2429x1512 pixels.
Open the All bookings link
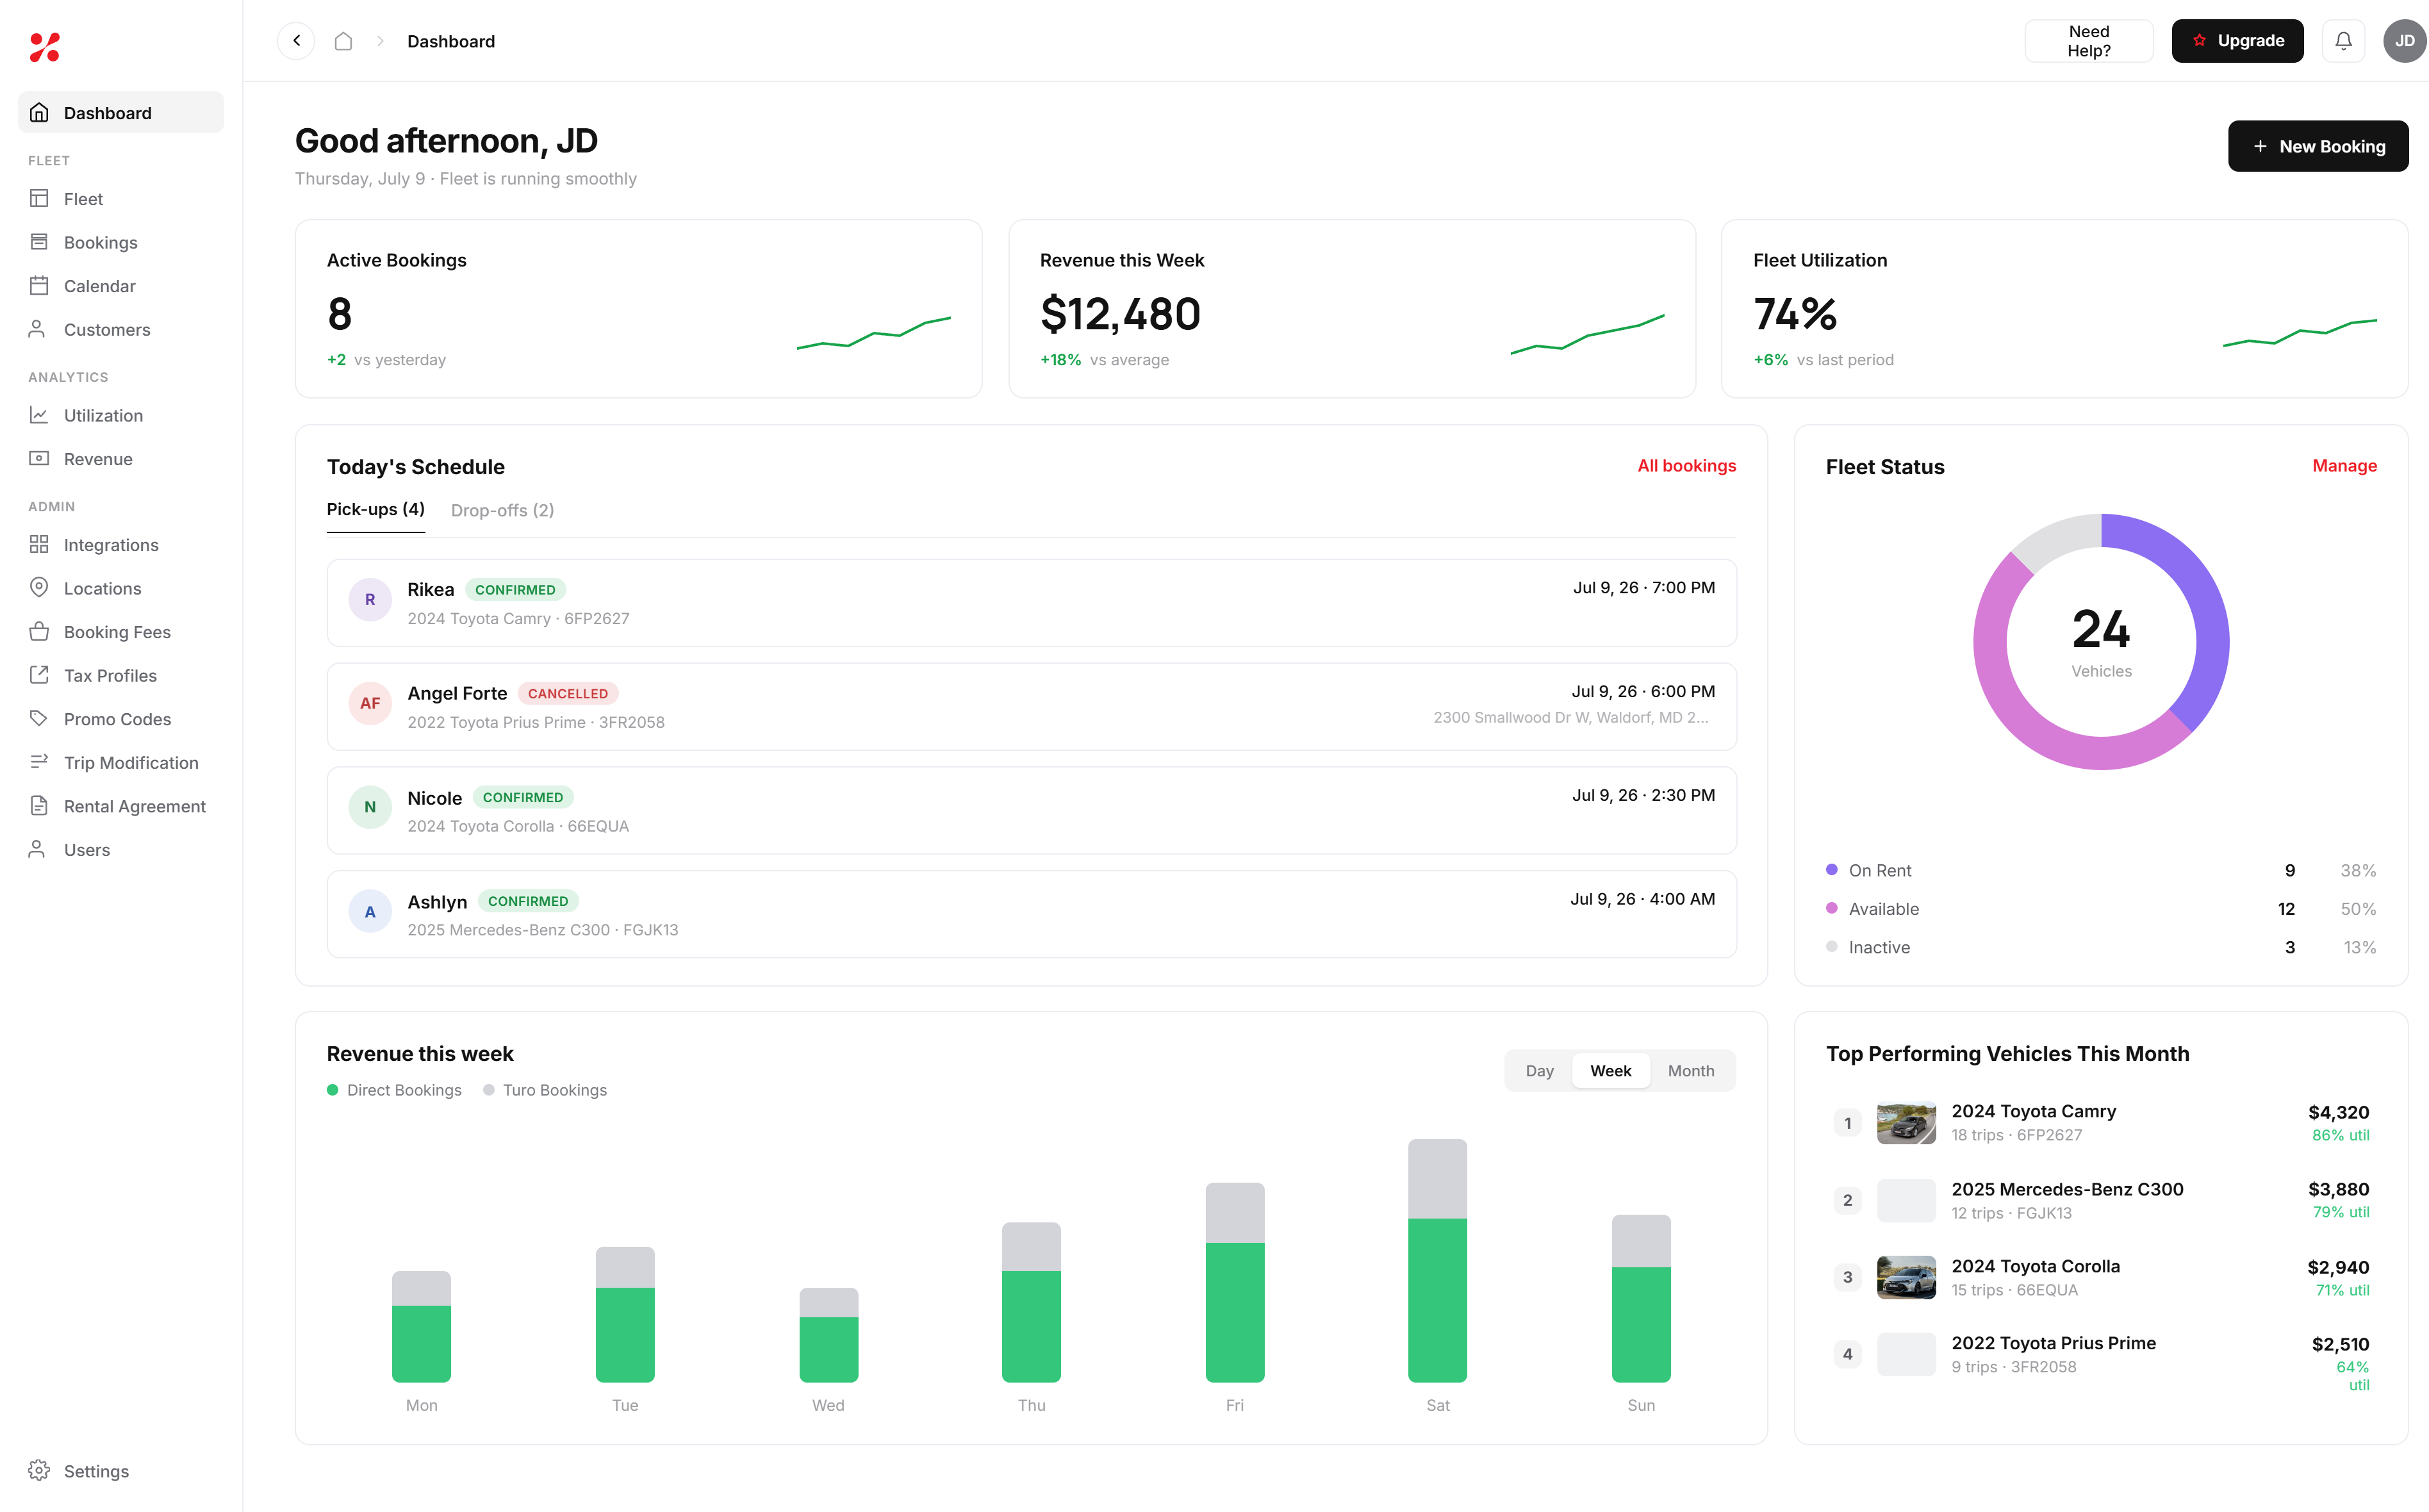(1686, 466)
